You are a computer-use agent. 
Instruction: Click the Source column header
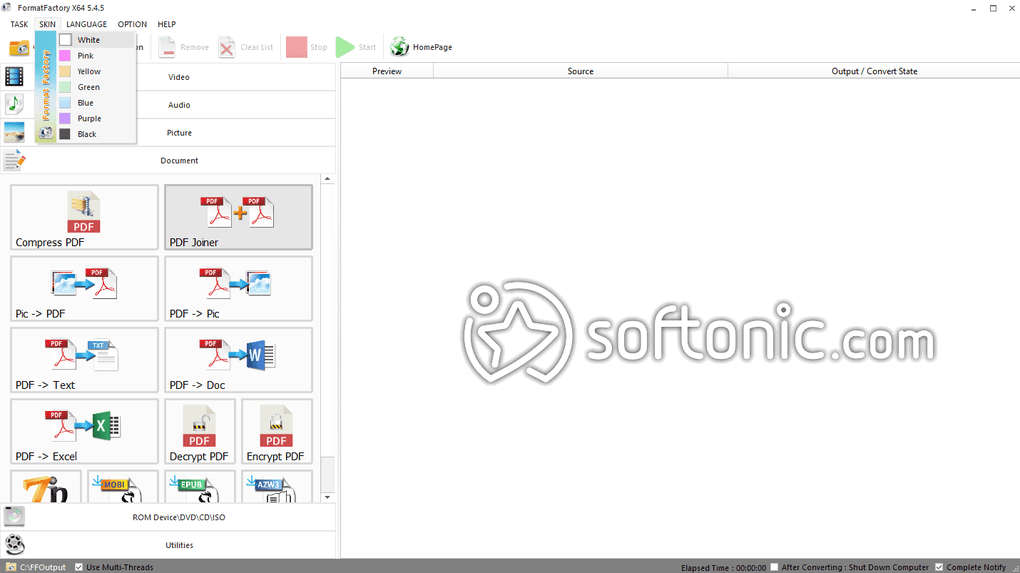pyautogui.click(x=580, y=71)
